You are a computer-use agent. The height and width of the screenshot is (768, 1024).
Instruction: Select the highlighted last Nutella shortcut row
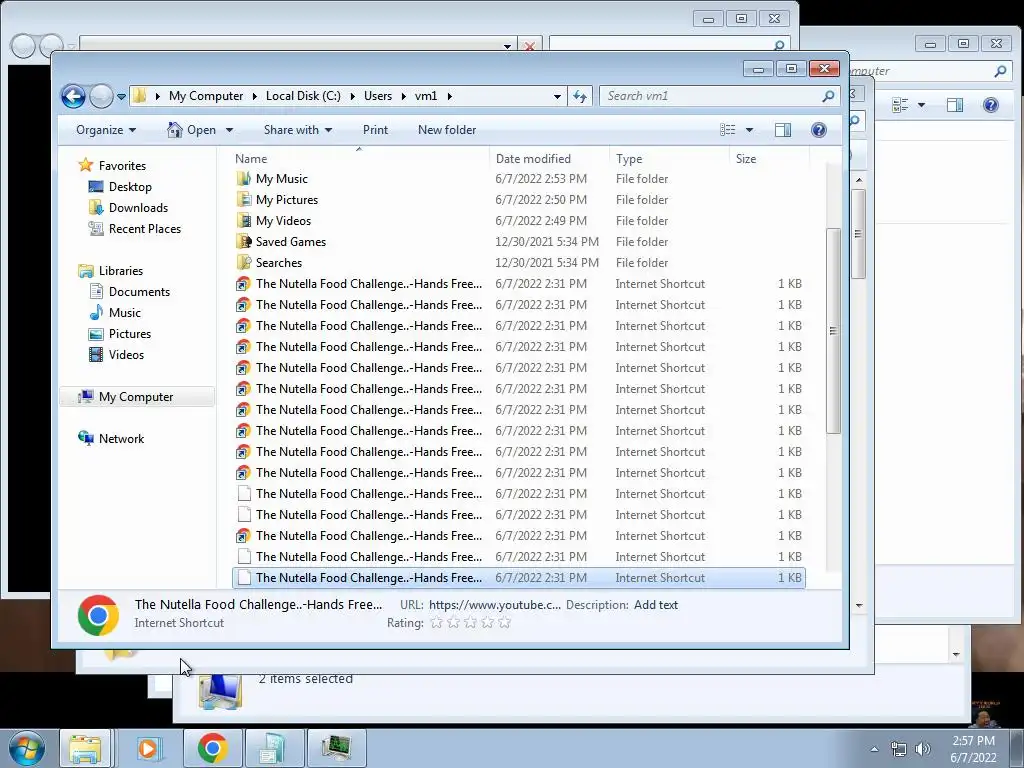point(519,578)
